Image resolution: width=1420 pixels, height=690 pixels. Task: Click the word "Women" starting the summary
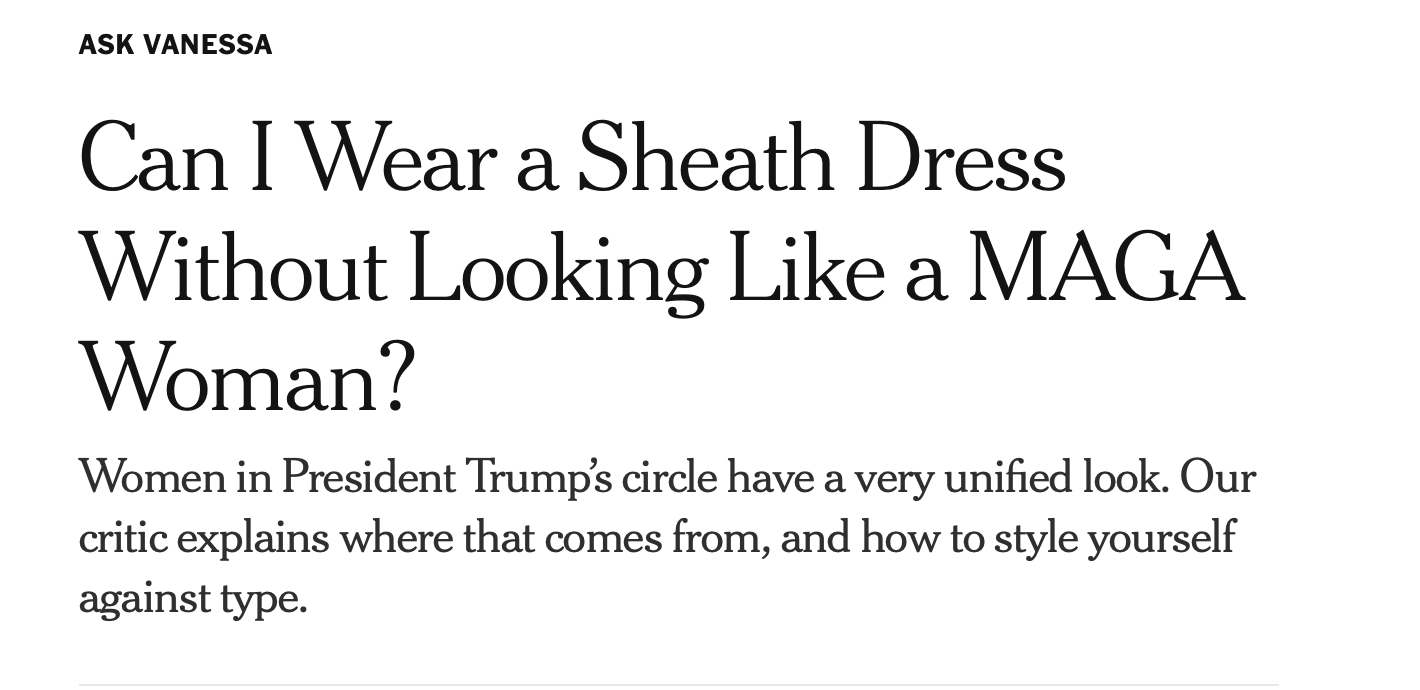tap(153, 477)
